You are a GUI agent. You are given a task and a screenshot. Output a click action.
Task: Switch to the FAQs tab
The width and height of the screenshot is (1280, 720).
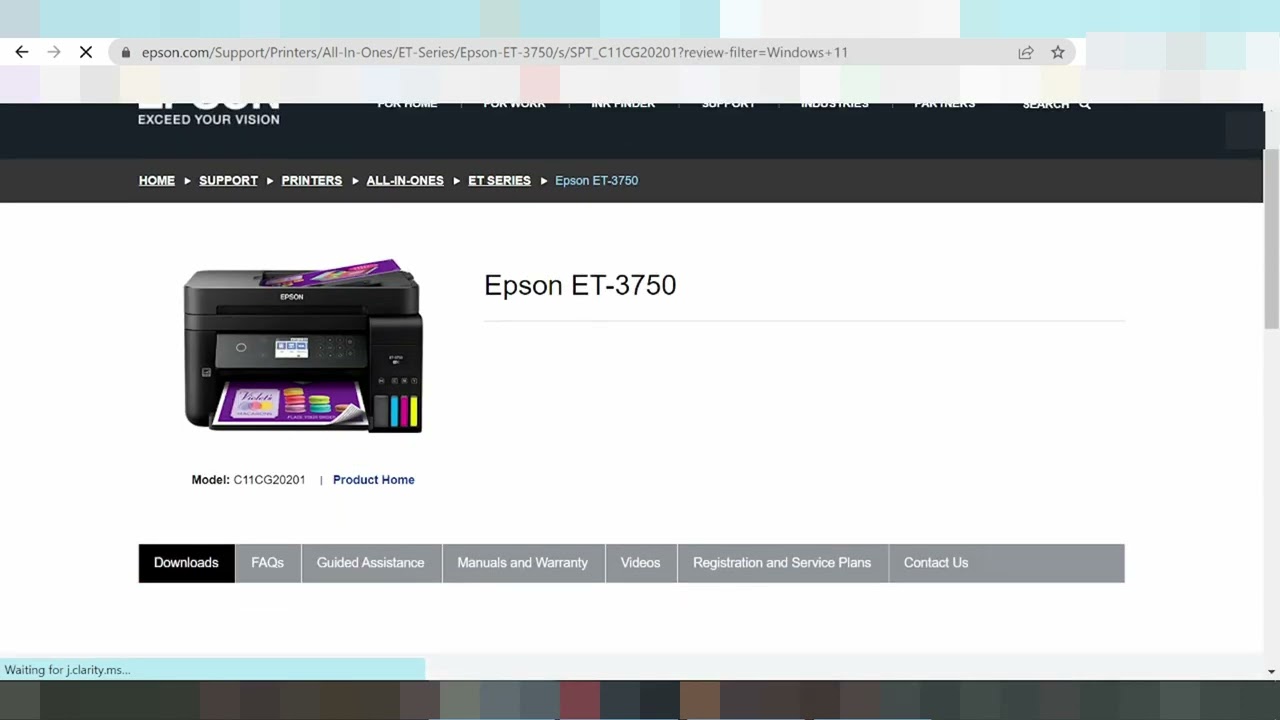[268, 563]
